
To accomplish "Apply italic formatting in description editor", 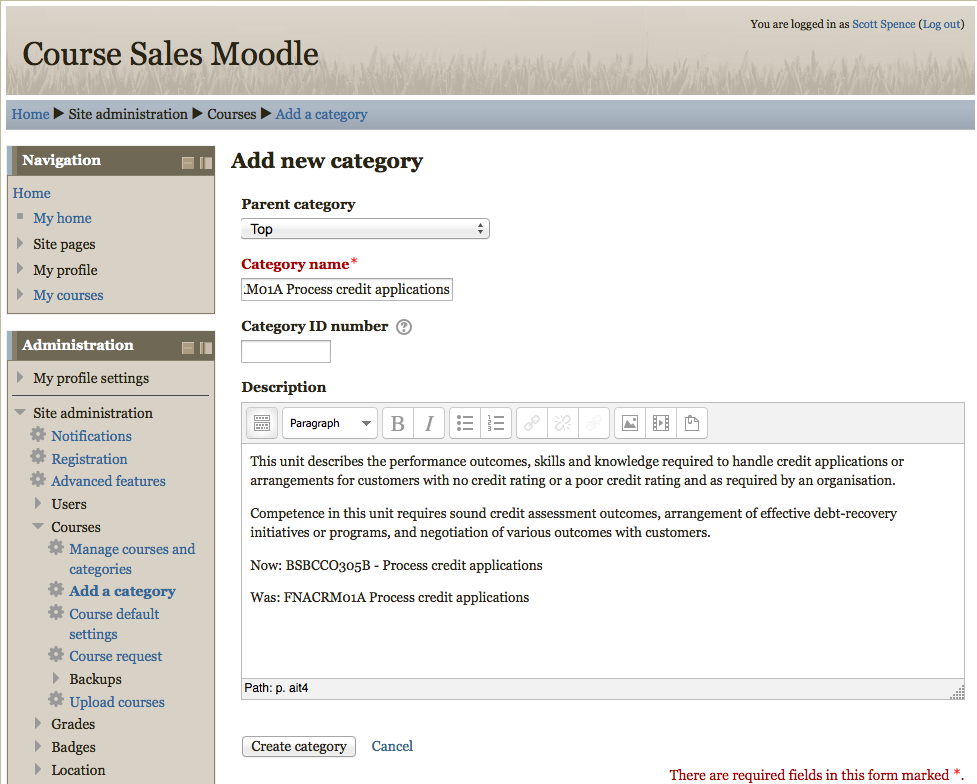I will 429,423.
